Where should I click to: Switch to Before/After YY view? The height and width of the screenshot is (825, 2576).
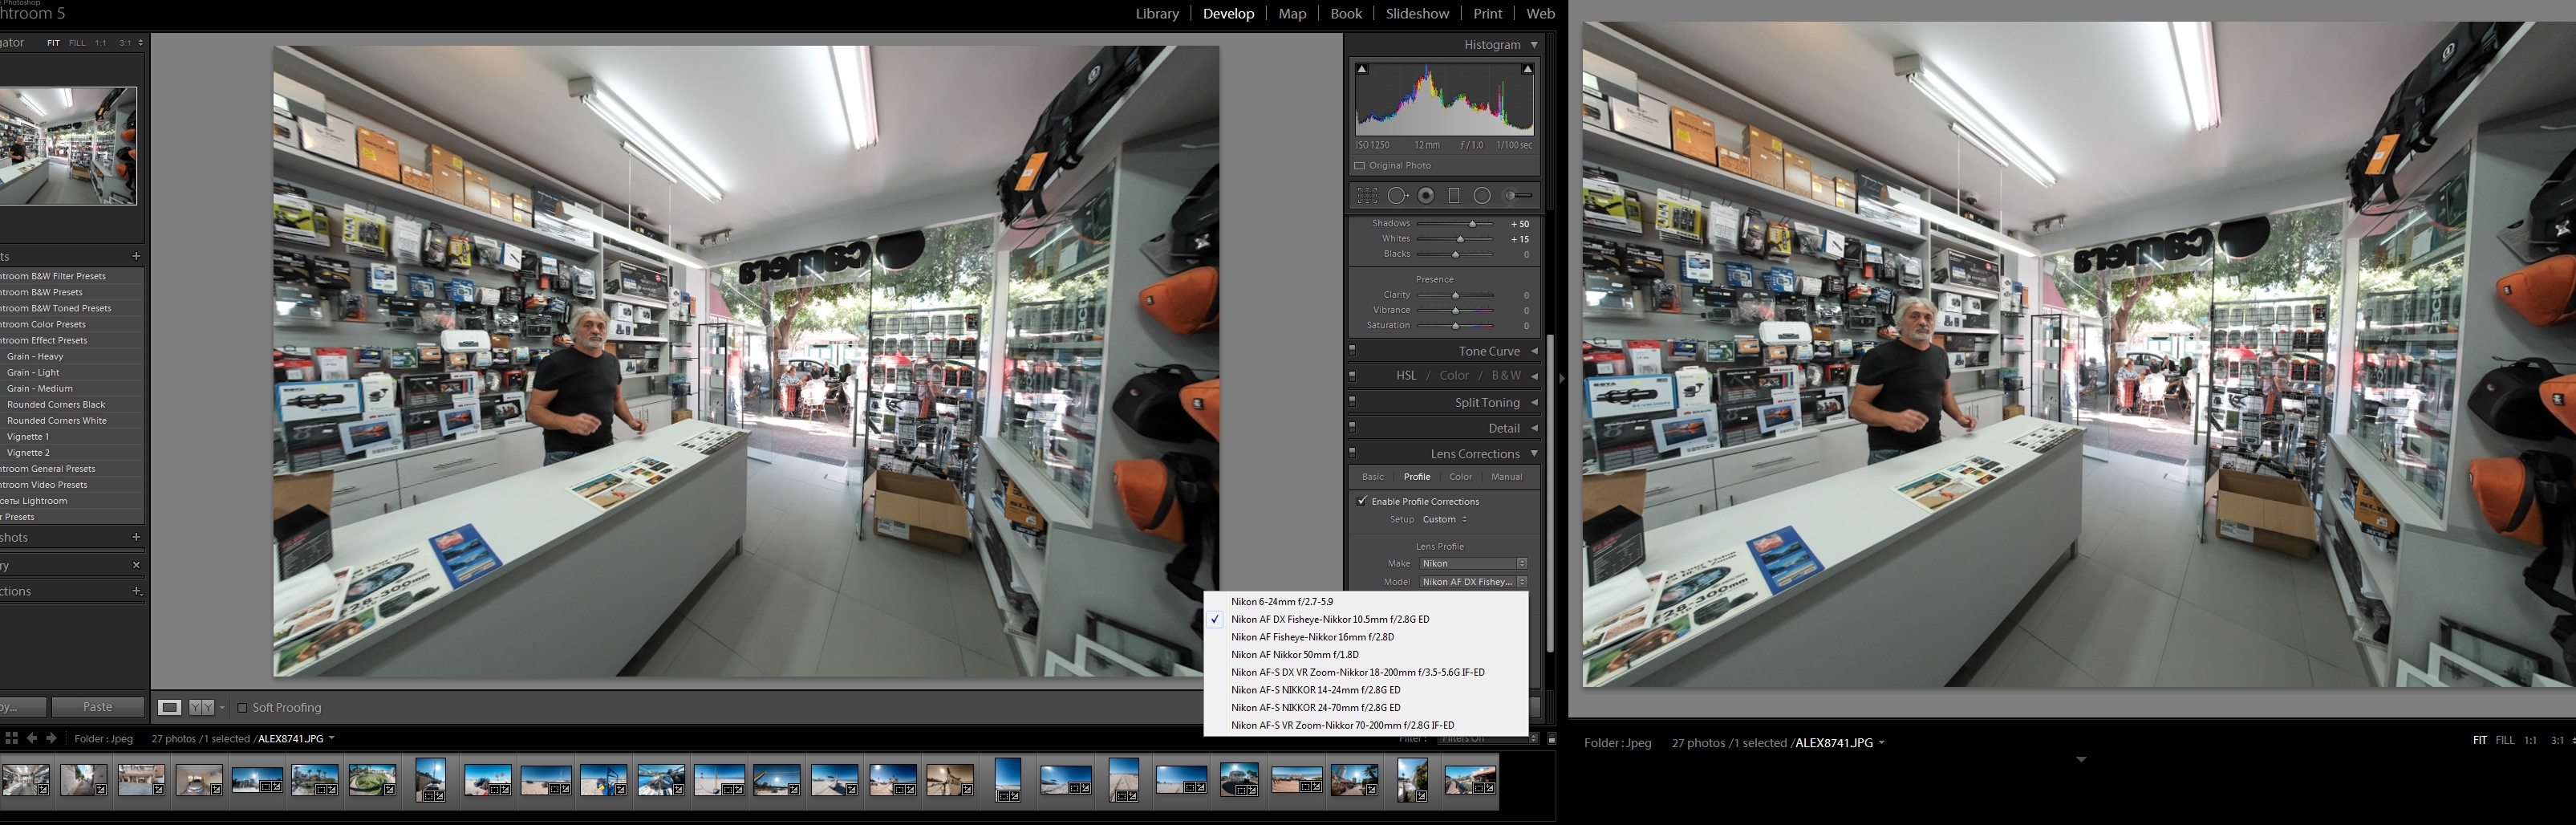point(201,708)
